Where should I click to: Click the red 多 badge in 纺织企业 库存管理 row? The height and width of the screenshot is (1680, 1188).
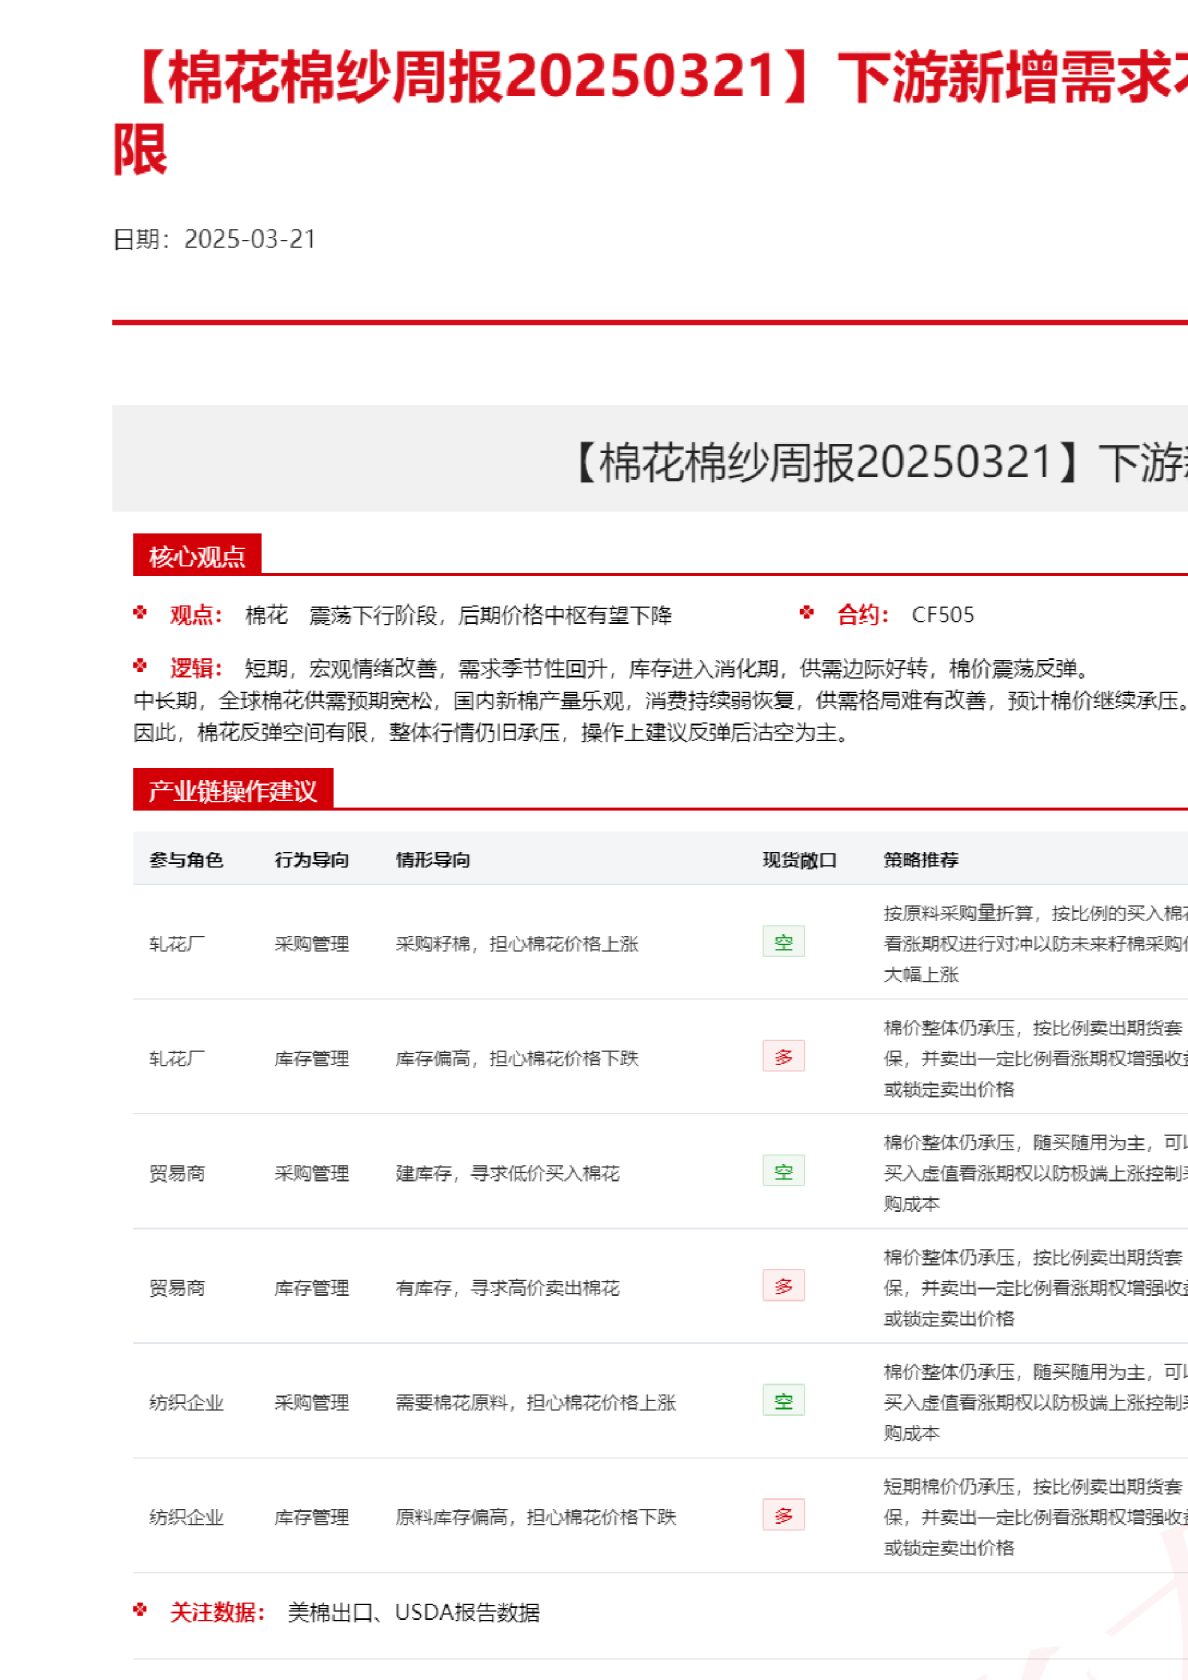tap(783, 1516)
